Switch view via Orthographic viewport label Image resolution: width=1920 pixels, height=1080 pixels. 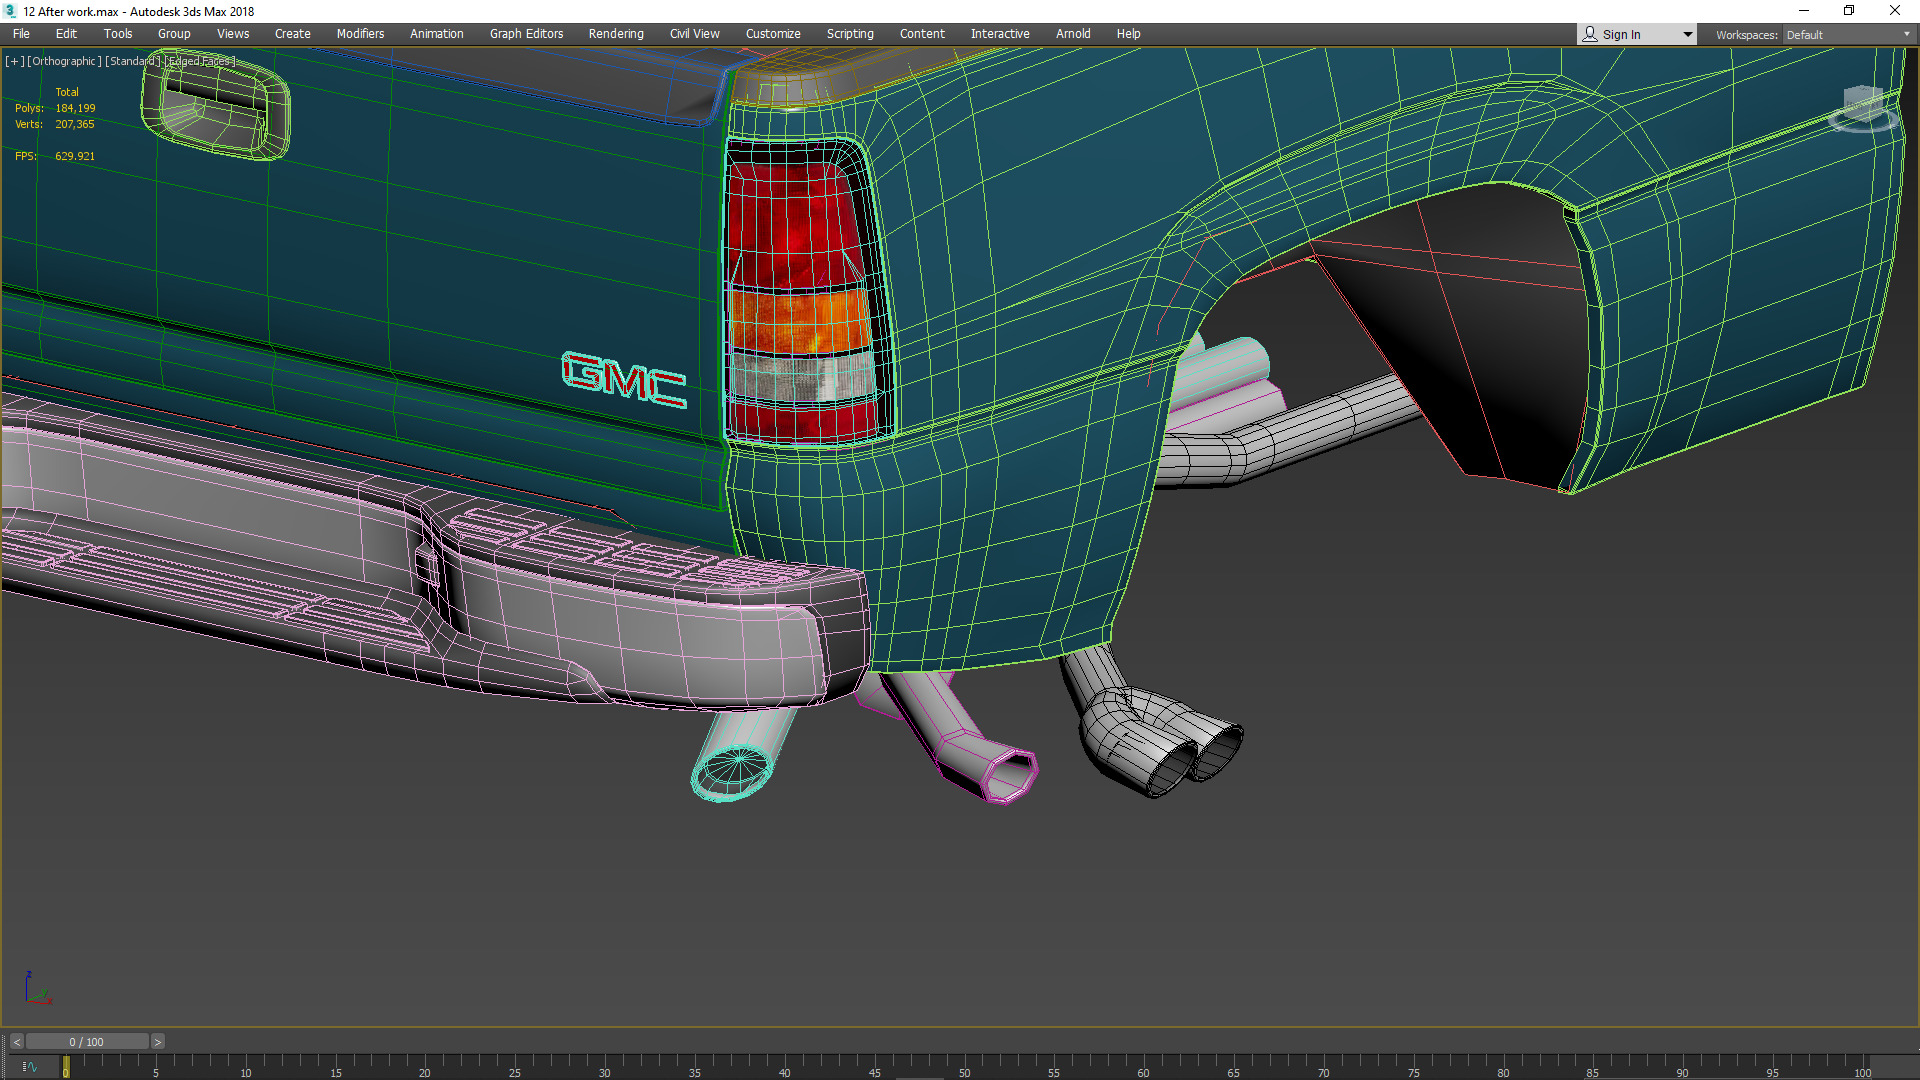(x=64, y=61)
